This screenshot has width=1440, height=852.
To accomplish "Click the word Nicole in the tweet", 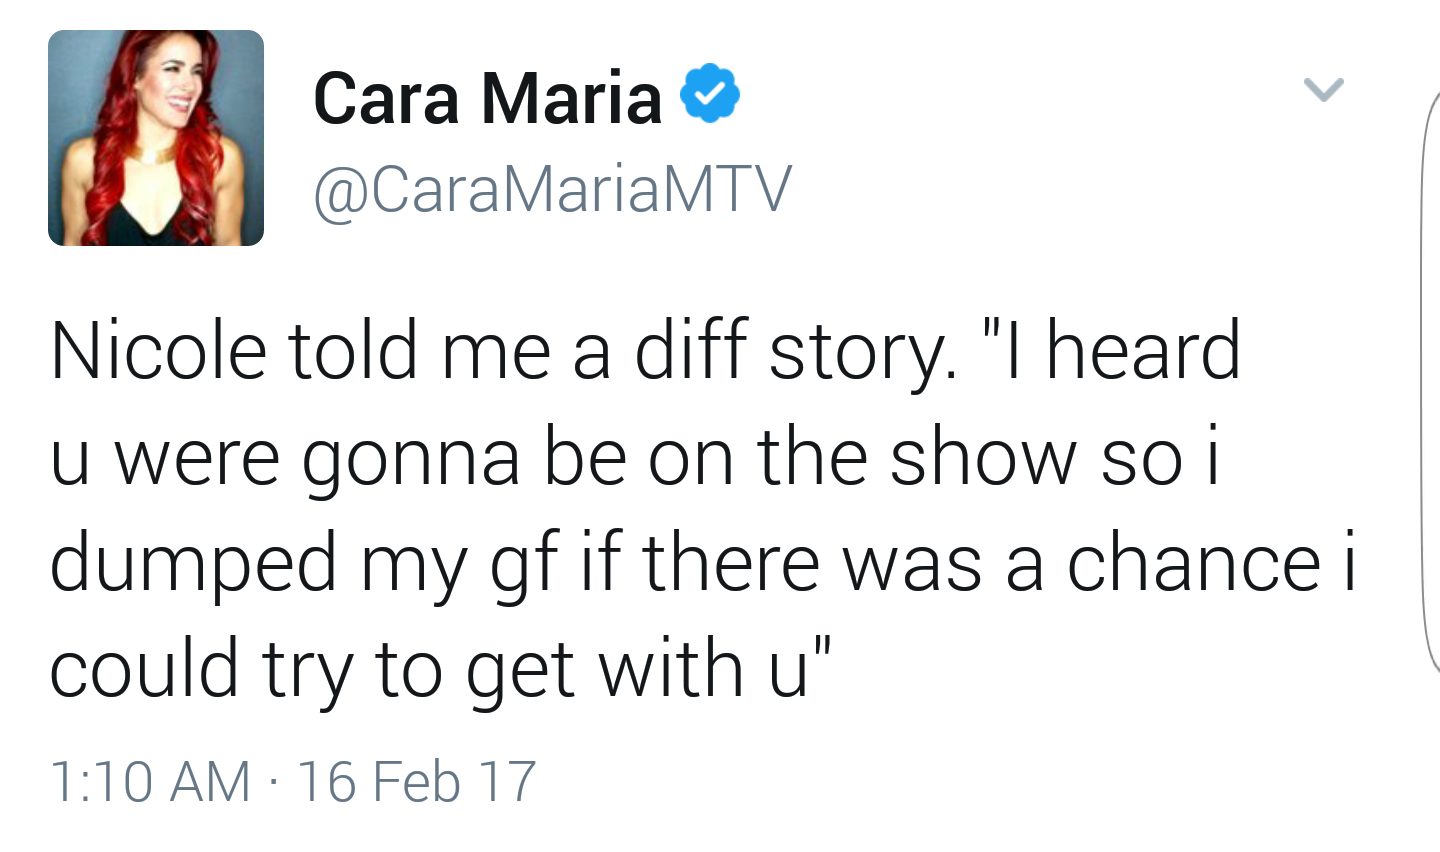I will click(159, 351).
